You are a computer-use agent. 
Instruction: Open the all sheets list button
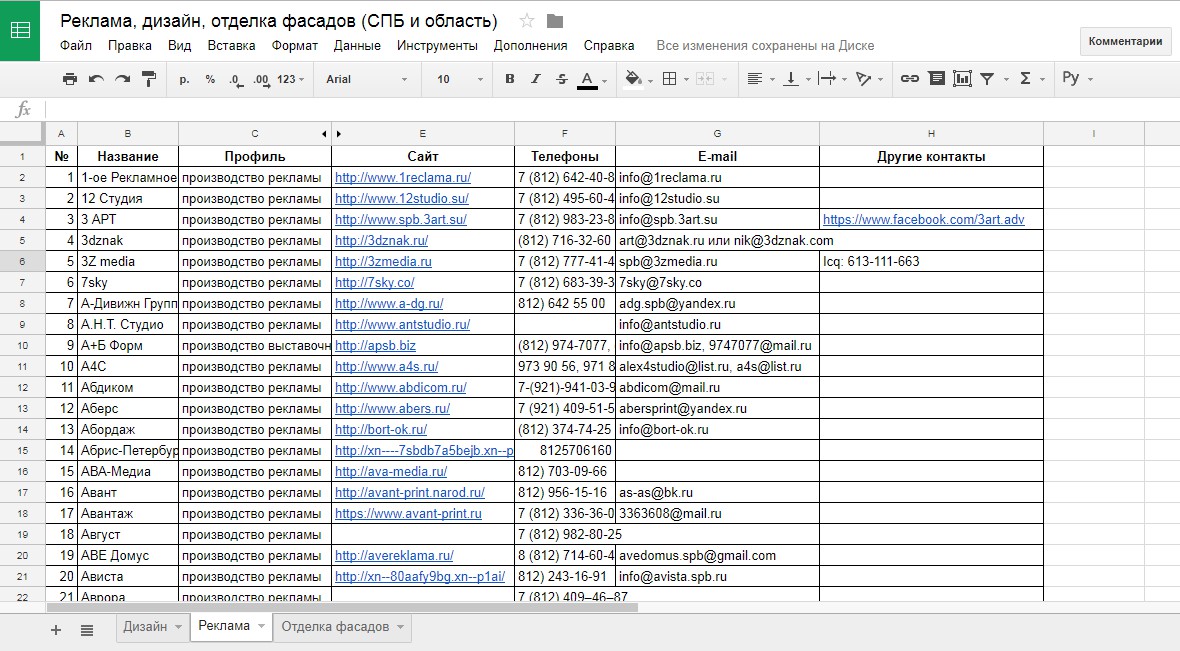coord(87,630)
